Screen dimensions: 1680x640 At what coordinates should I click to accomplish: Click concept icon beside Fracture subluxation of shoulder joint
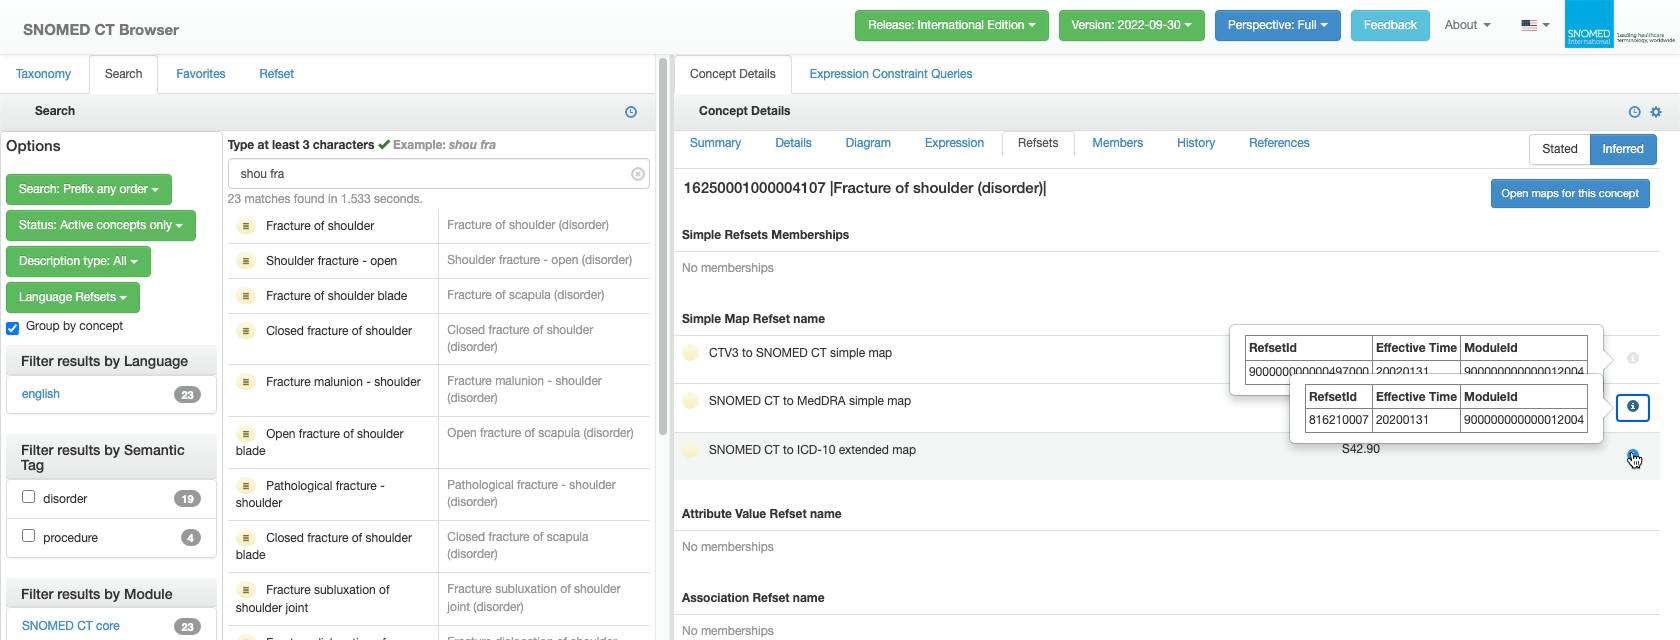[x=245, y=590]
